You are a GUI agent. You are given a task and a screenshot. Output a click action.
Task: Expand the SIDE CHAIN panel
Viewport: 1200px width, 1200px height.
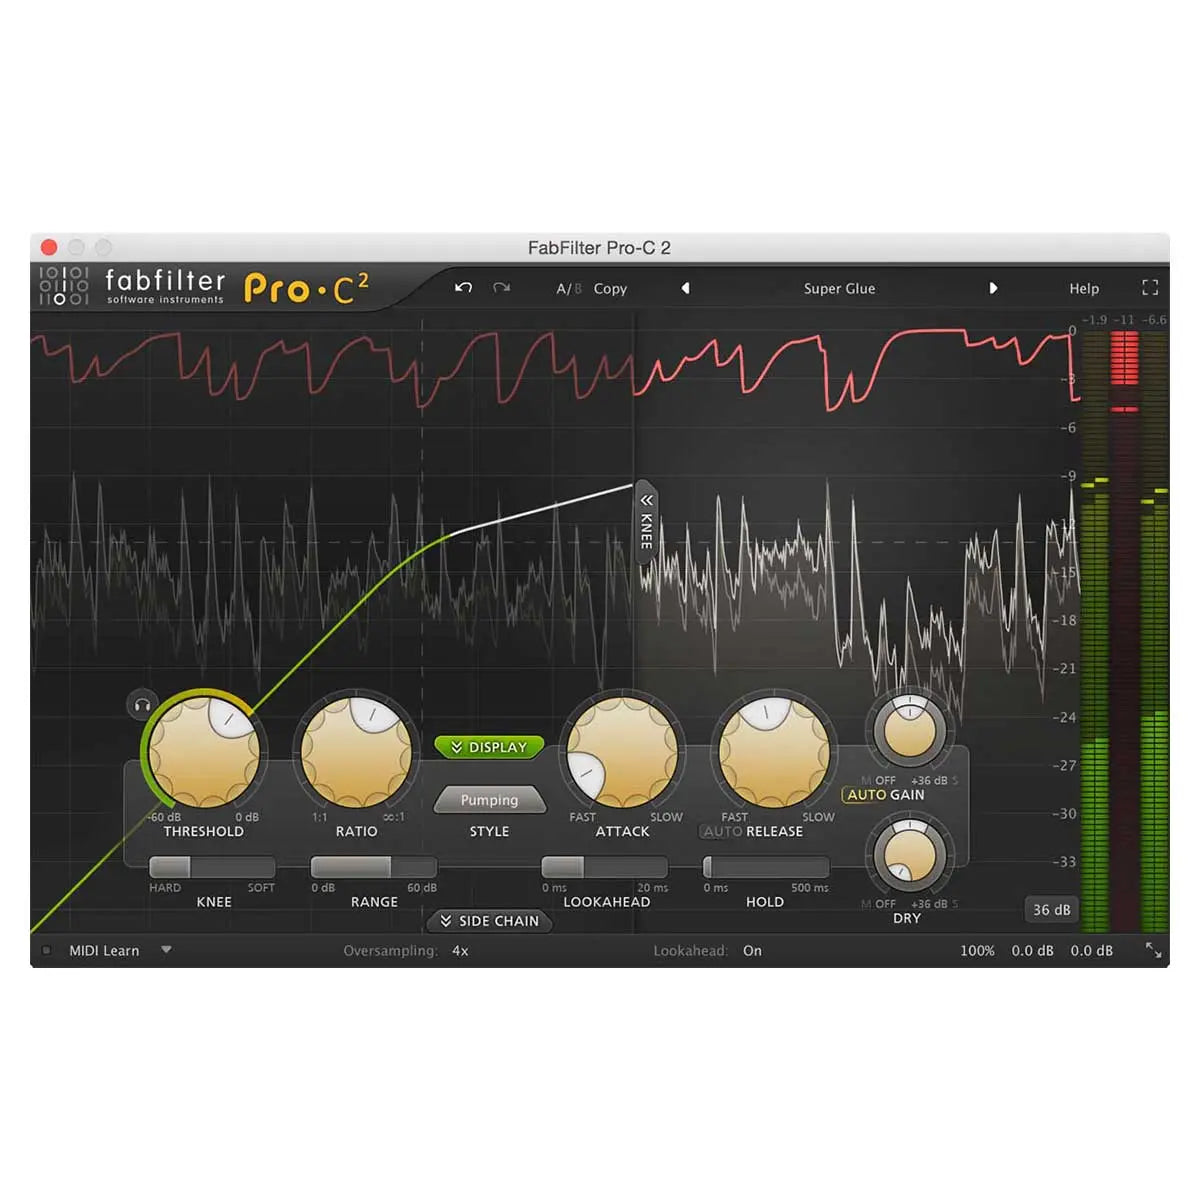coord(489,921)
